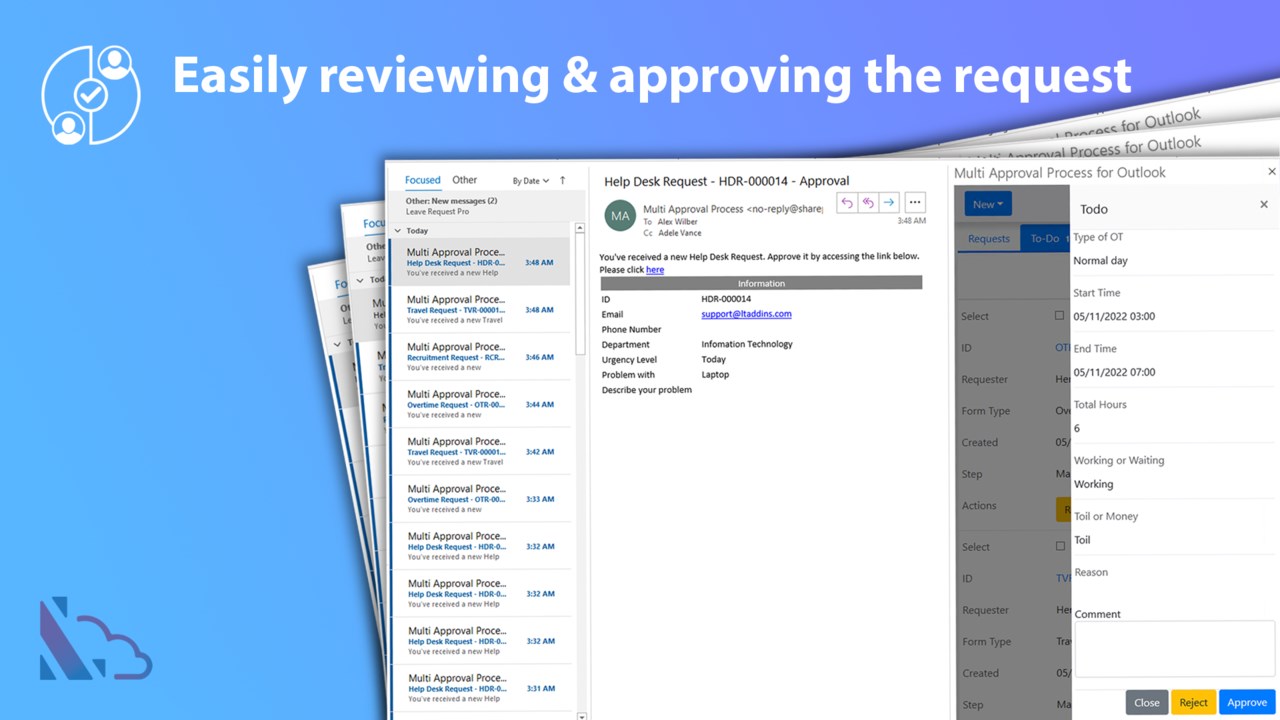Open the By Date sort dropdown
The width and height of the screenshot is (1280, 720).
pos(531,181)
